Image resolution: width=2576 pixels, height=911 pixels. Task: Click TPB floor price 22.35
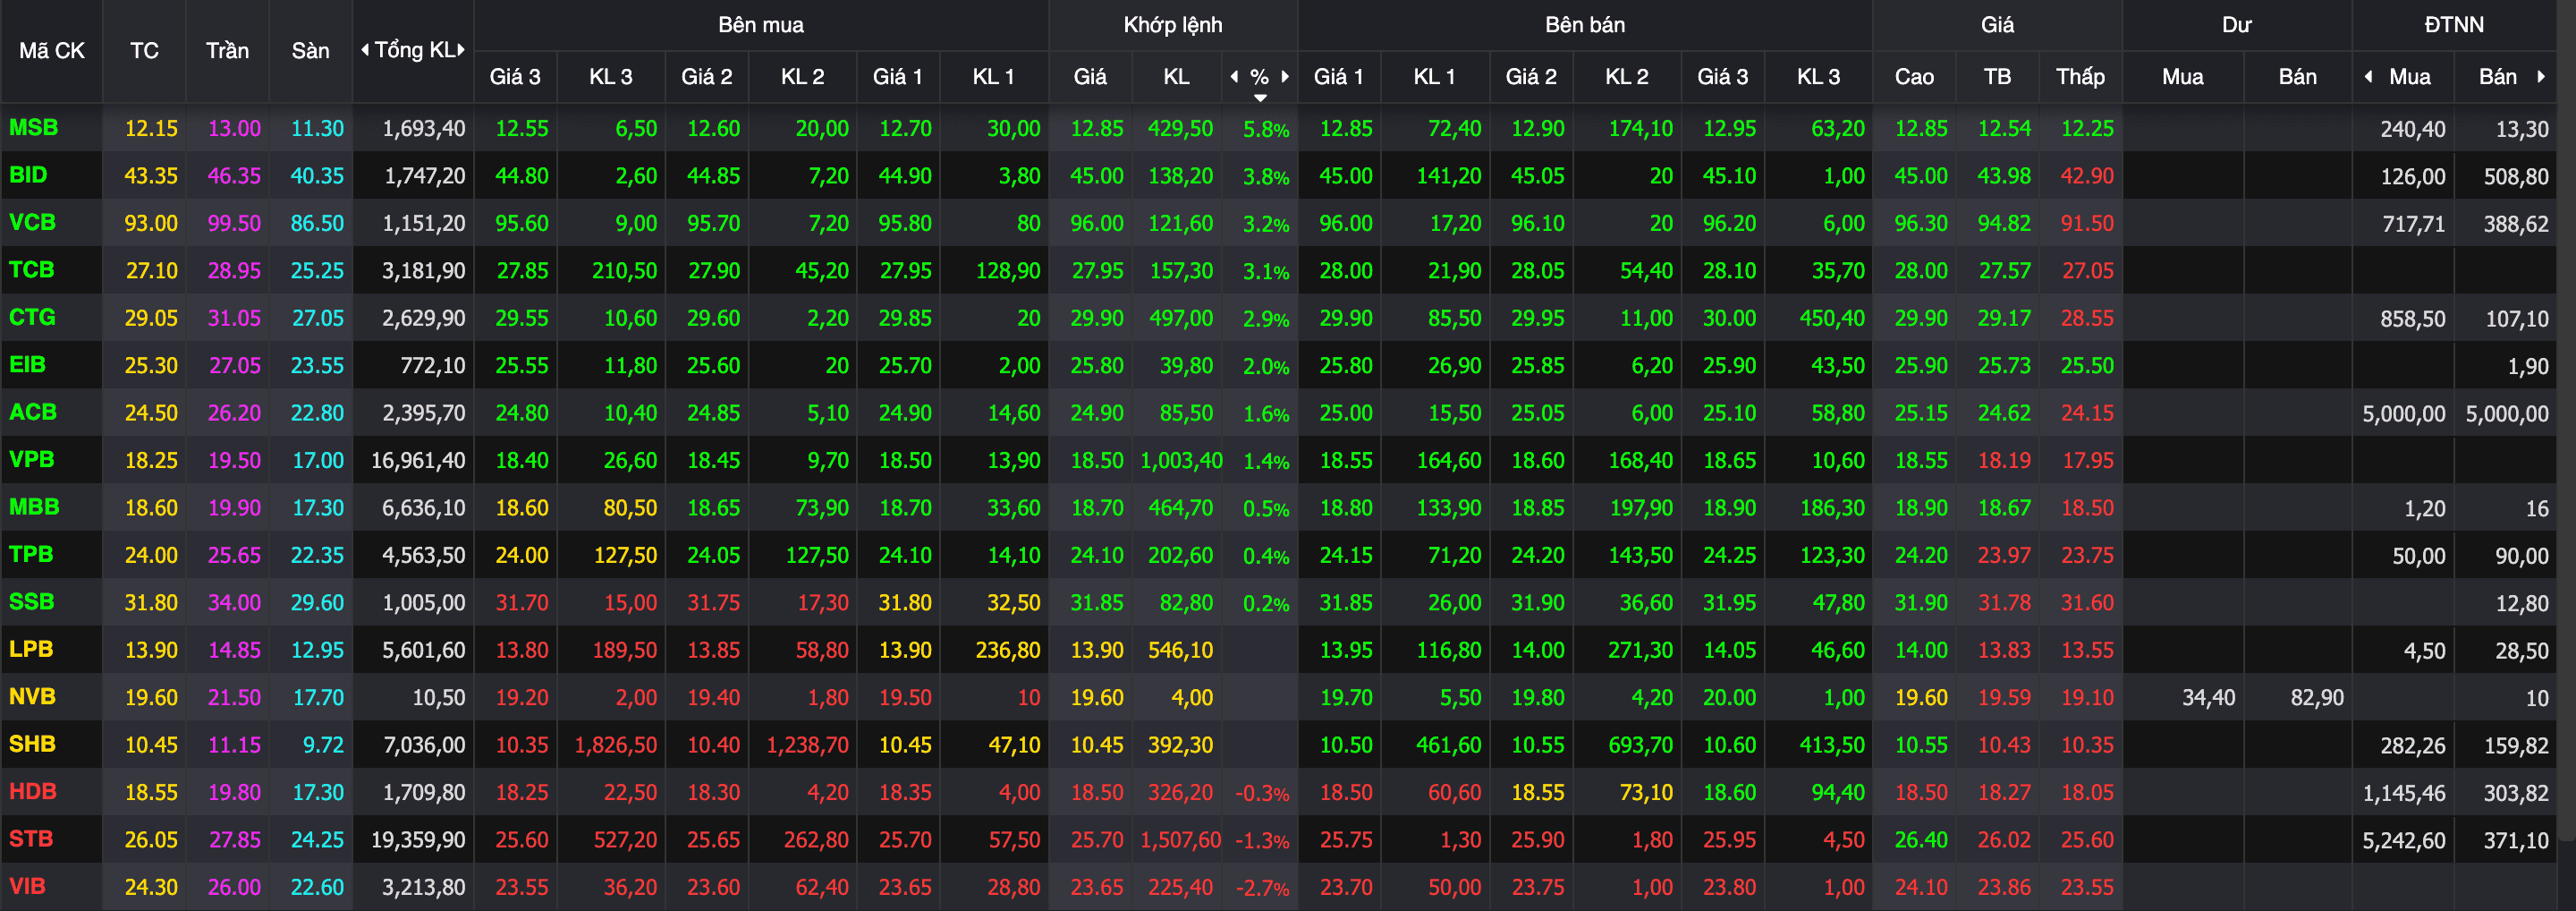[x=317, y=555]
